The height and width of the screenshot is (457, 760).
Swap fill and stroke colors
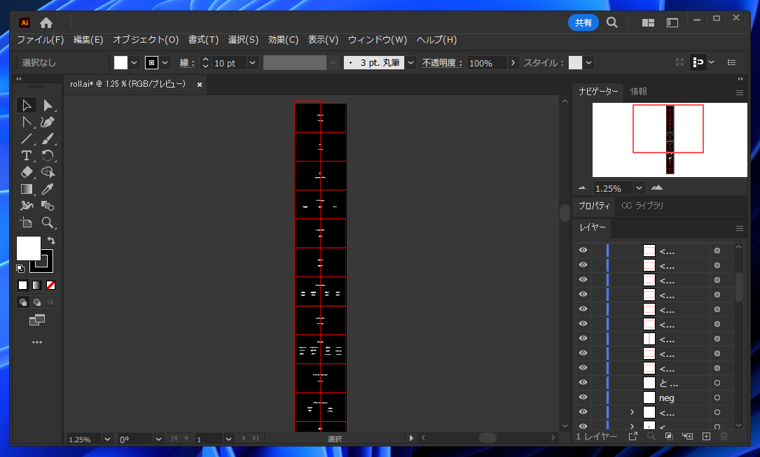51,240
